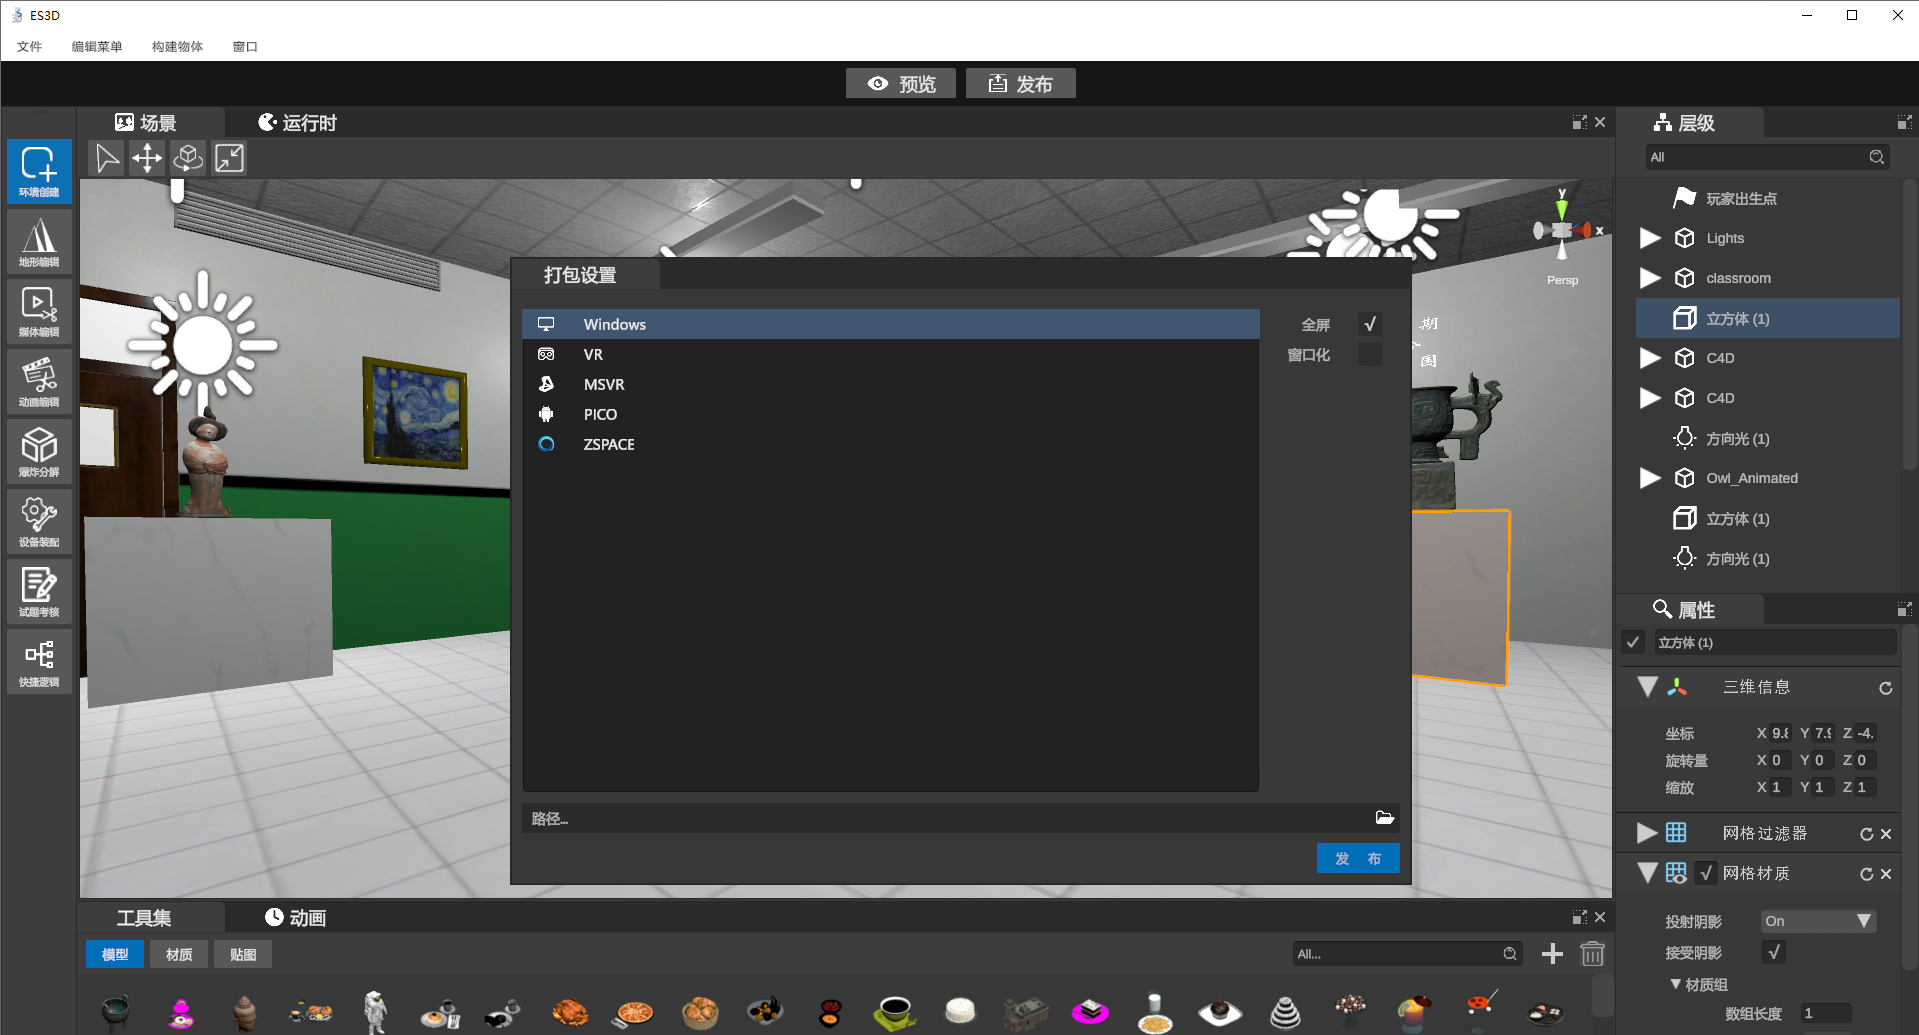Open the 地形编辑 terrain editor
The width and height of the screenshot is (1919, 1035).
(x=39, y=241)
